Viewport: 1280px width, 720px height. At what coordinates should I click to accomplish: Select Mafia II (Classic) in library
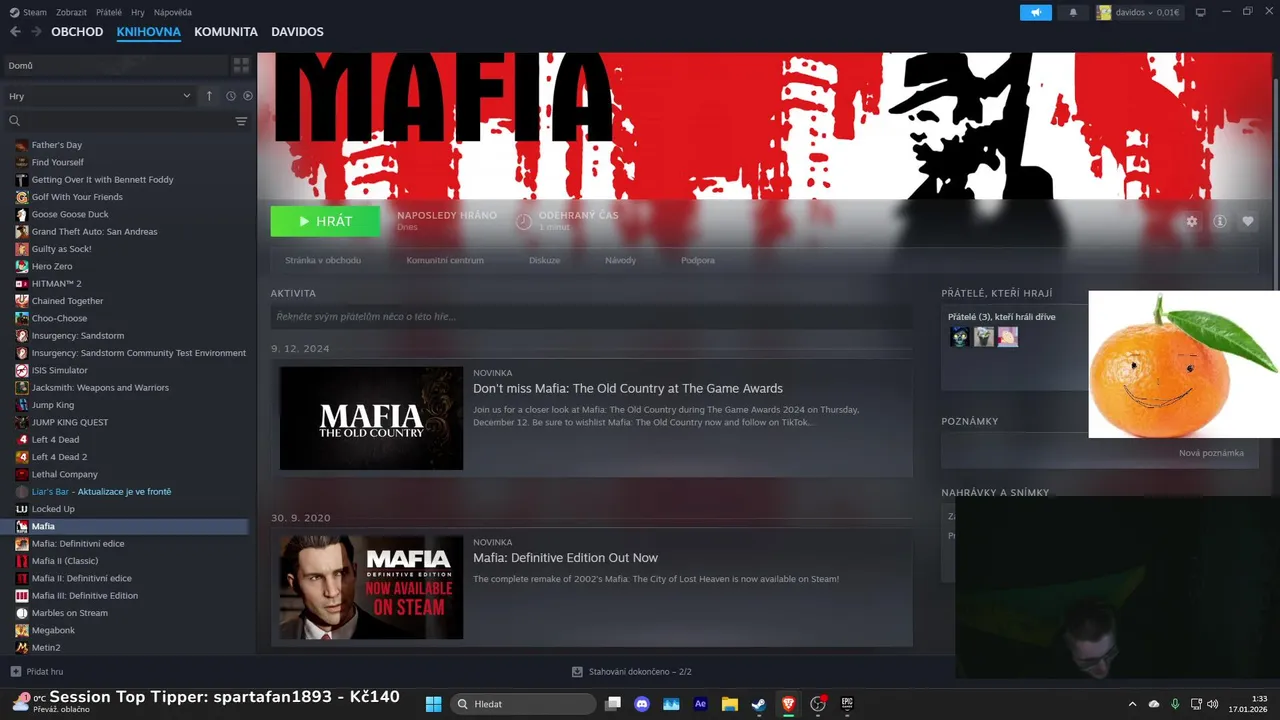pos(65,561)
